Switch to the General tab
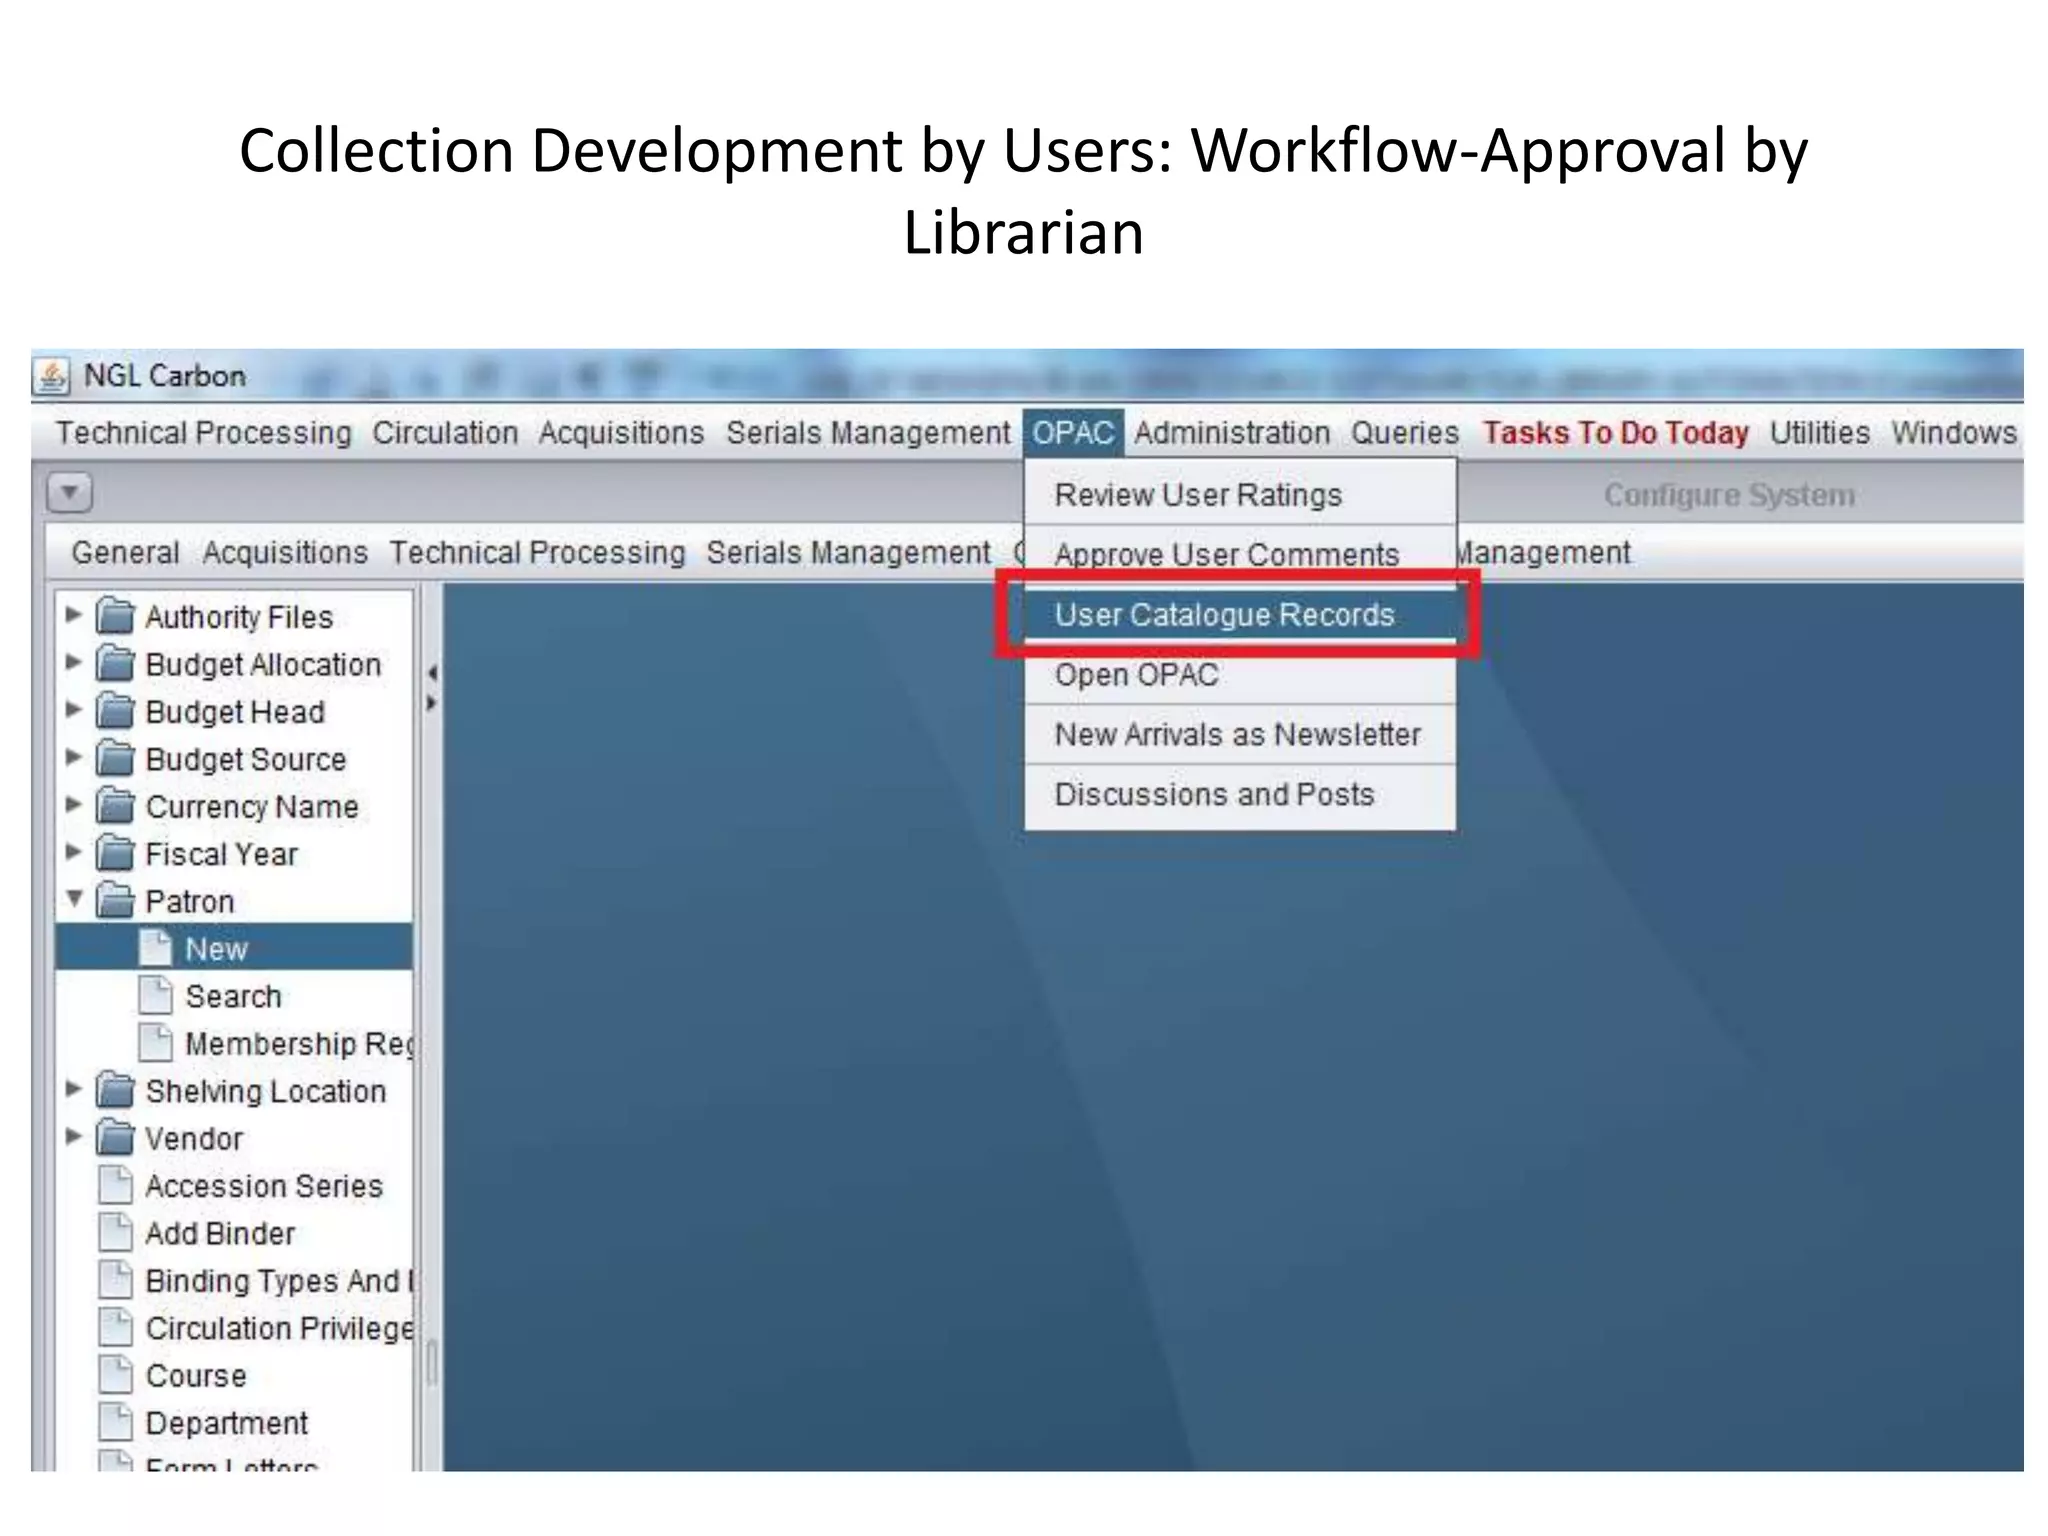2048x1536 pixels. click(125, 553)
